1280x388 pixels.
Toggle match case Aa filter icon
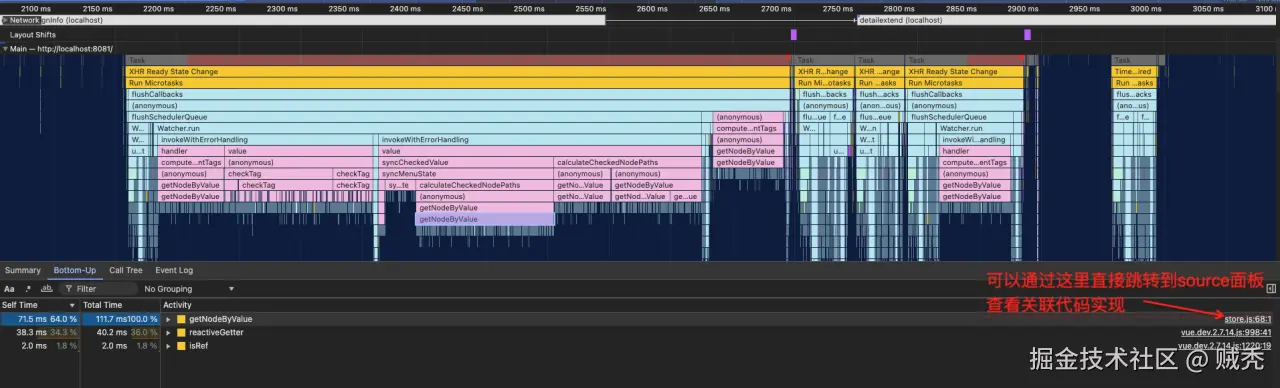[x=10, y=289]
